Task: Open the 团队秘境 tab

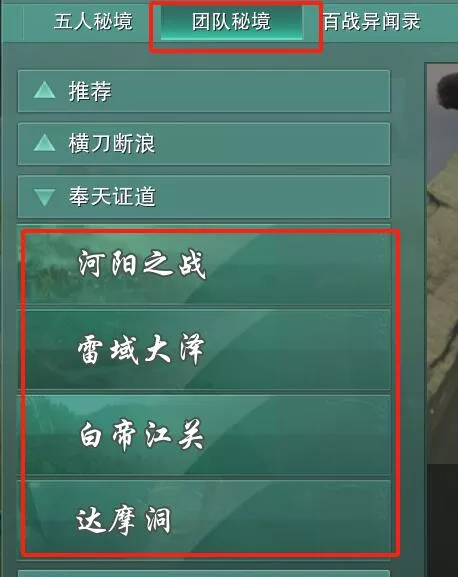Action: 232,21
